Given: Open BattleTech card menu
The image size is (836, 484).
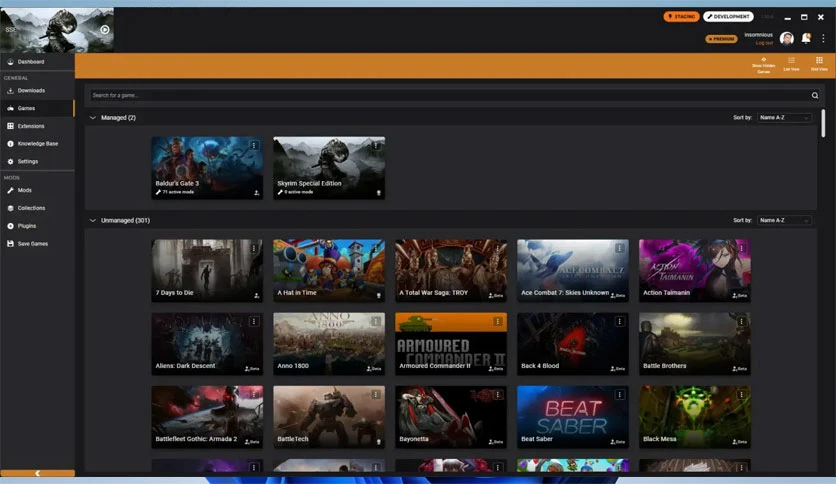Looking at the screenshot, I should click(x=376, y=394).
